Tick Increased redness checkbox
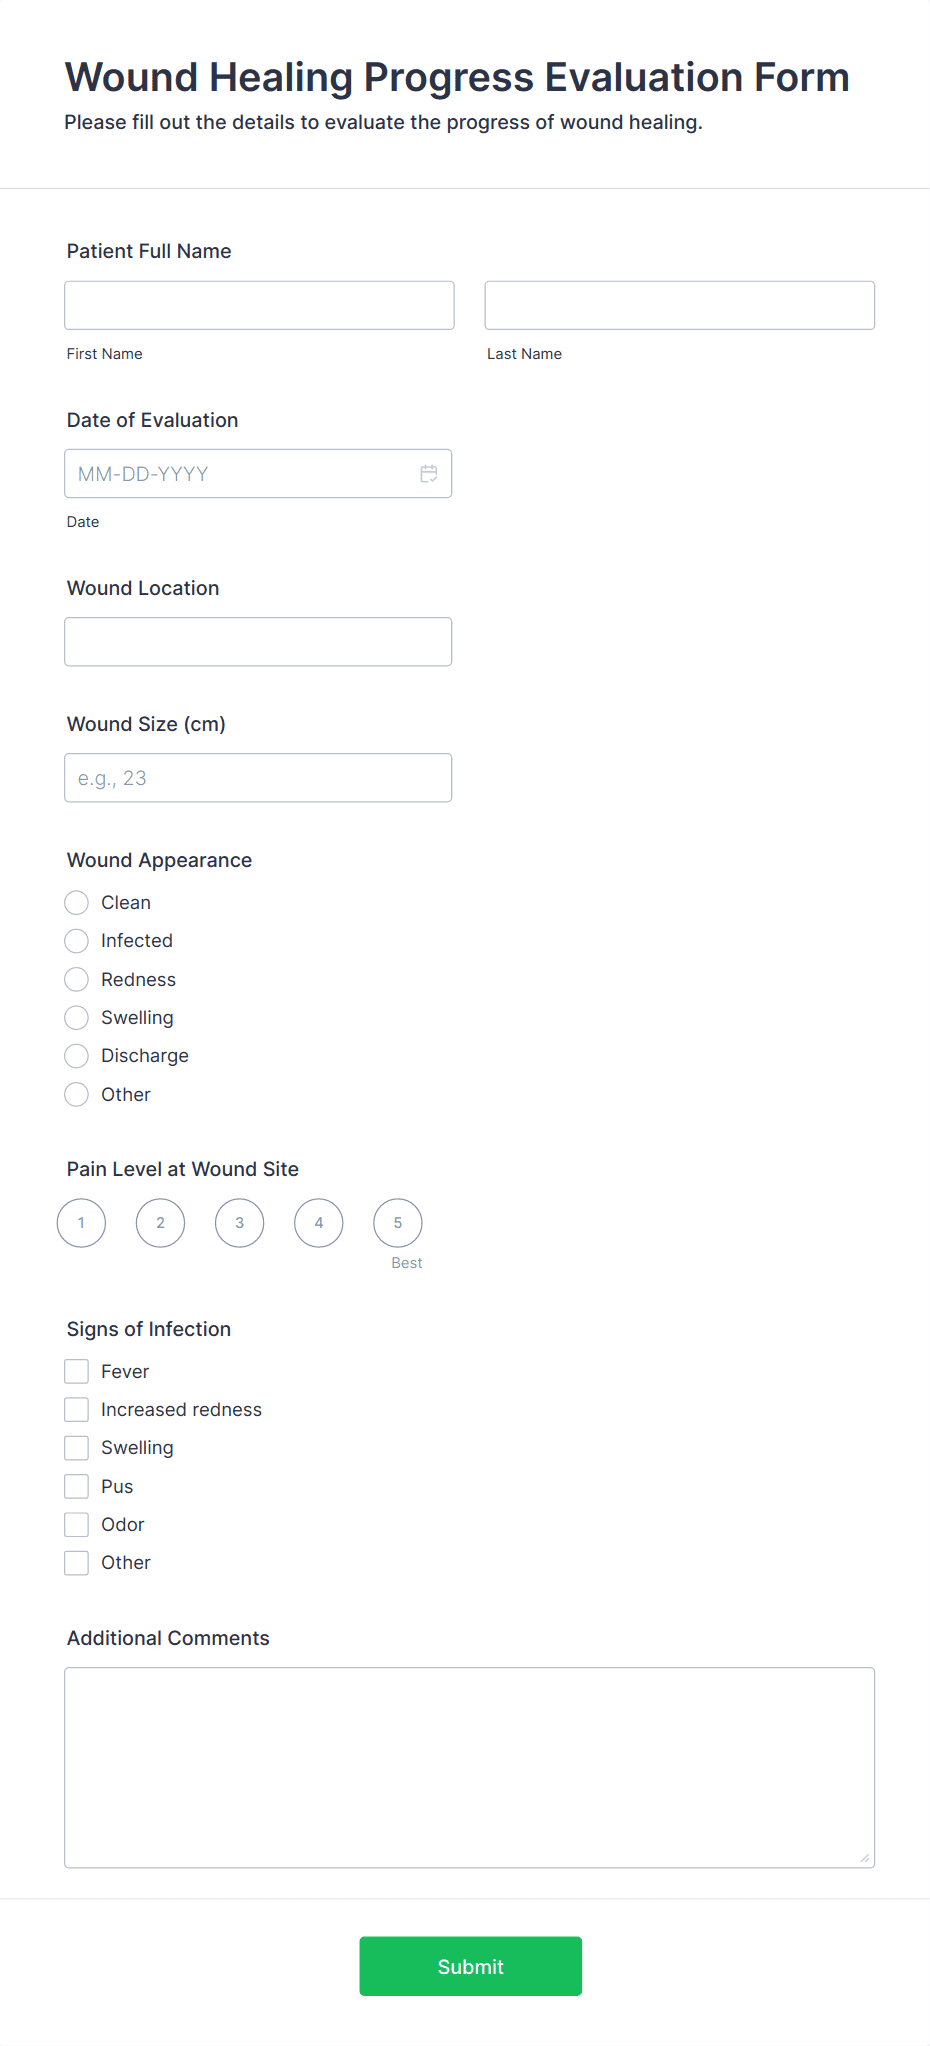Screen dimensions: 930x2046 tap(77, 1410)
